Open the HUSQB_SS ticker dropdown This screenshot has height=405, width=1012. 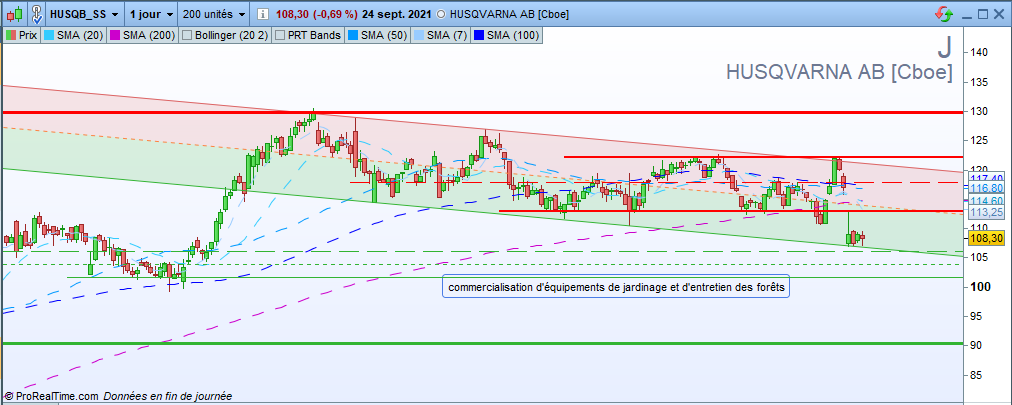coord(84,14)
